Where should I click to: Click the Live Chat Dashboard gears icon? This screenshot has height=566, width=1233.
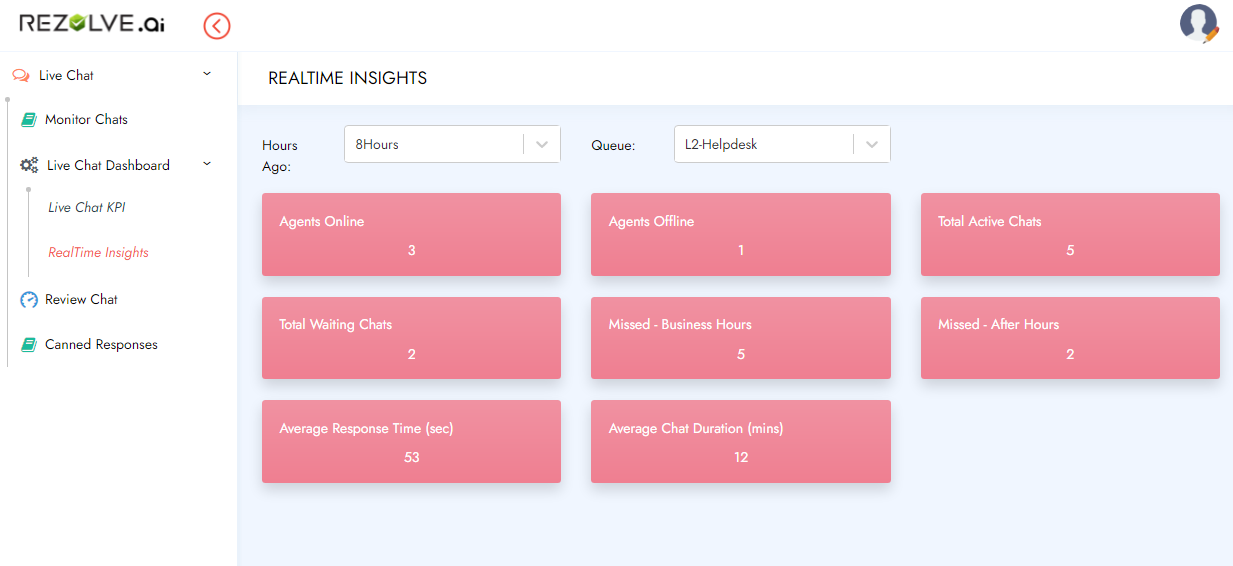30,166
